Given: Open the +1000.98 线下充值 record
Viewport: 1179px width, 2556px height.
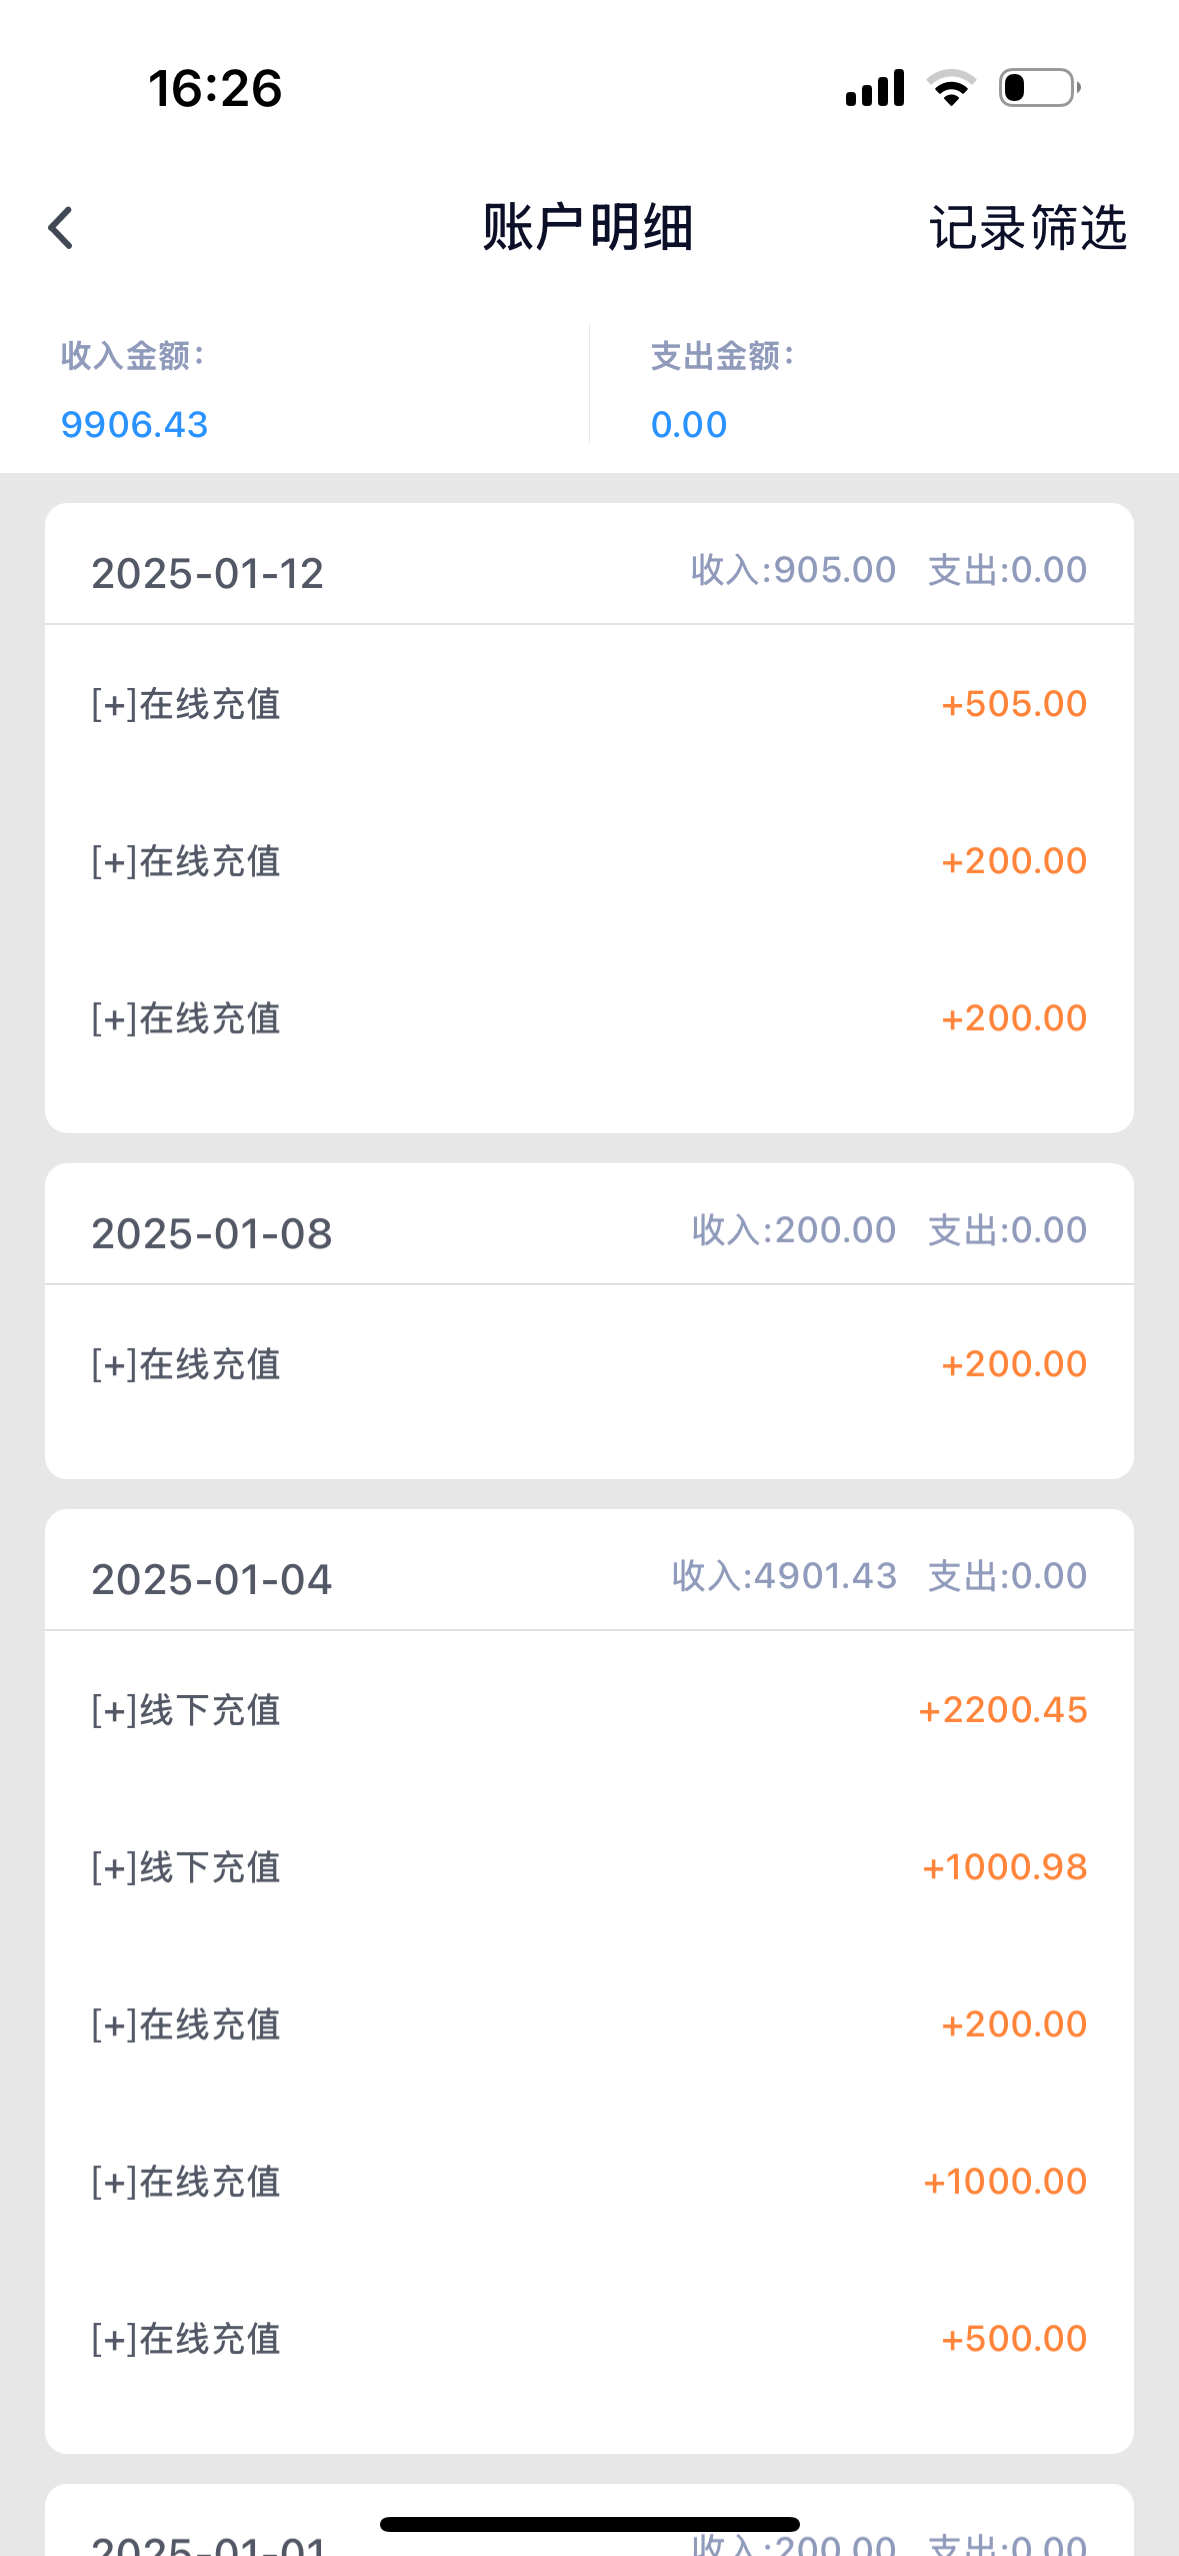Looking at the screenshot, I should coord(588,1867).
